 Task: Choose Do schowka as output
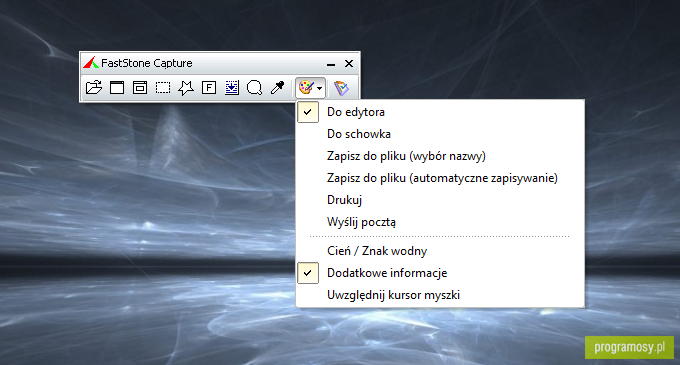[440, 134]
